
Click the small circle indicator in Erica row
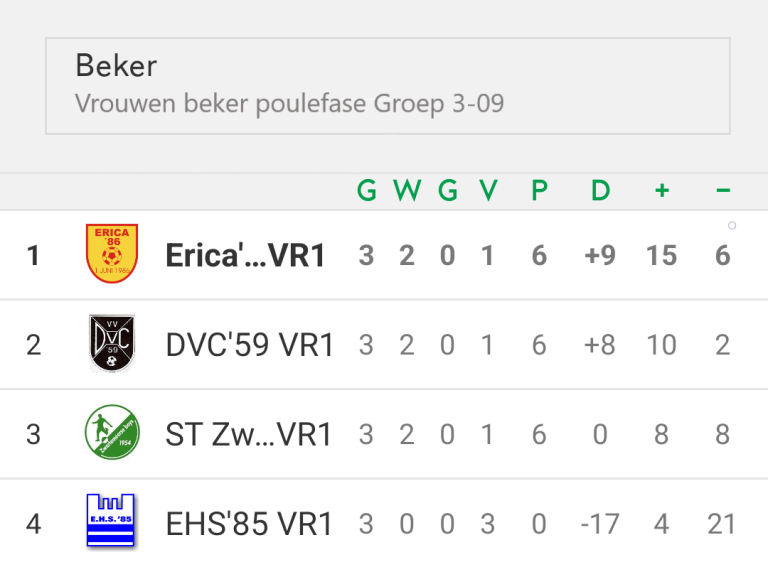pos(732,226)
